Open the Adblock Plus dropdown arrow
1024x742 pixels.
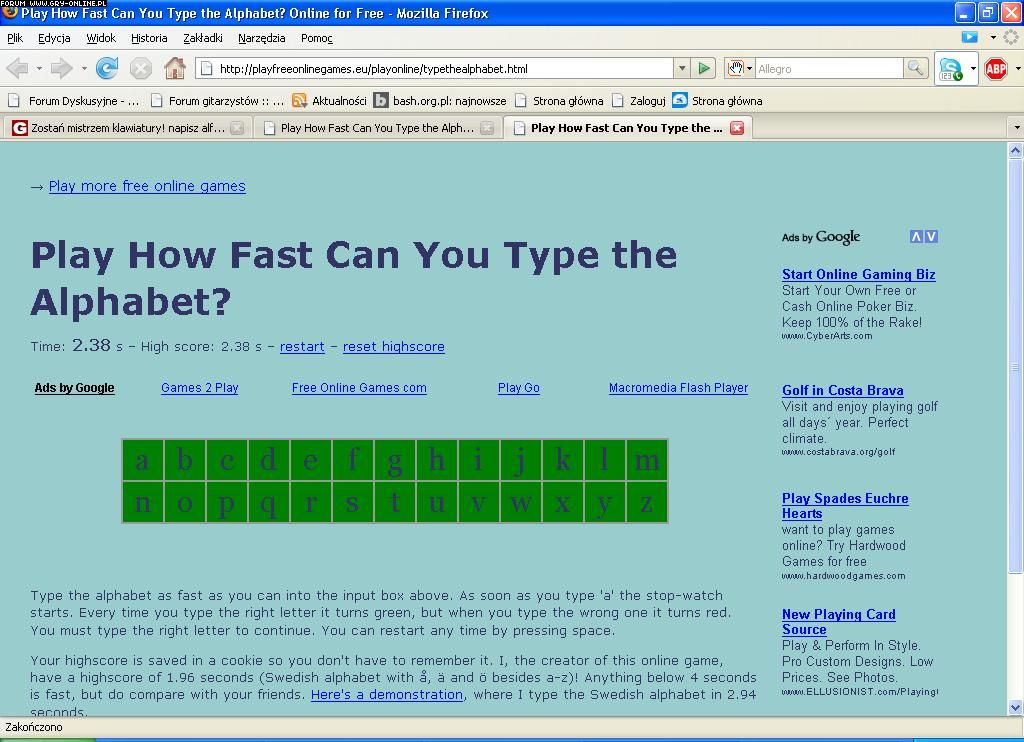[1017, 69]
